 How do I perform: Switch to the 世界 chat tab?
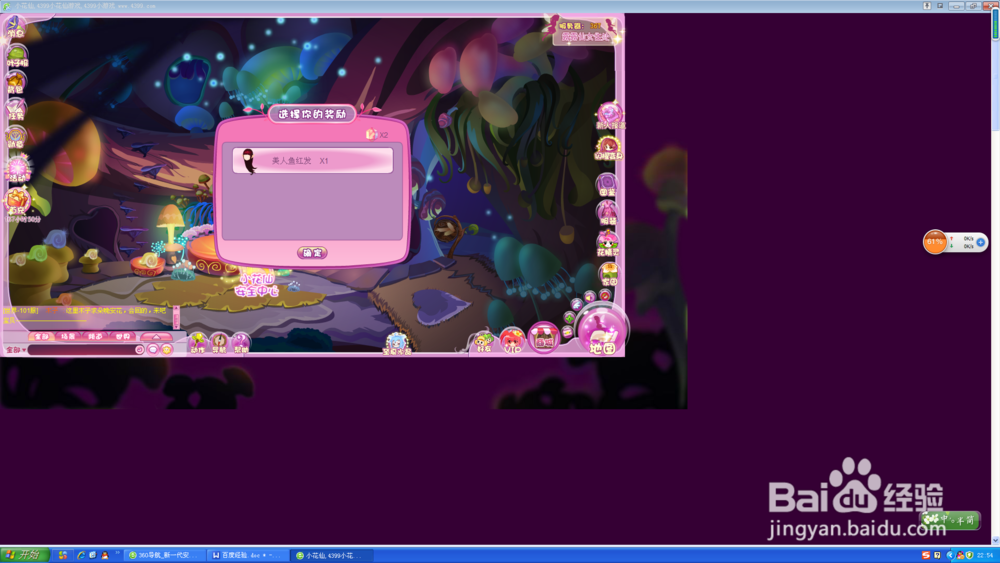(x=122, y=336)
